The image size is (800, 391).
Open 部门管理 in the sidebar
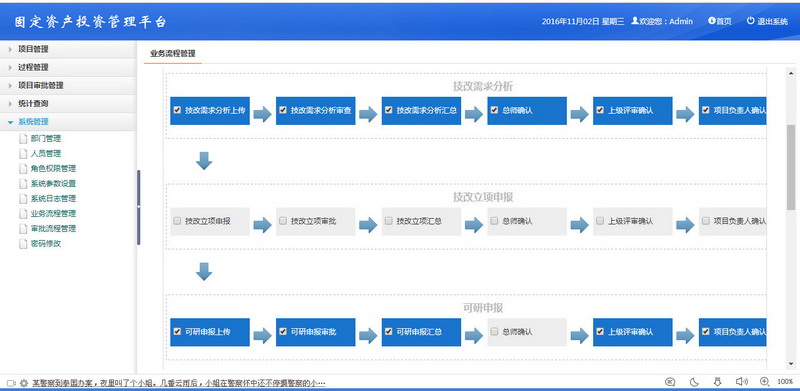click(x=46, y=139)
